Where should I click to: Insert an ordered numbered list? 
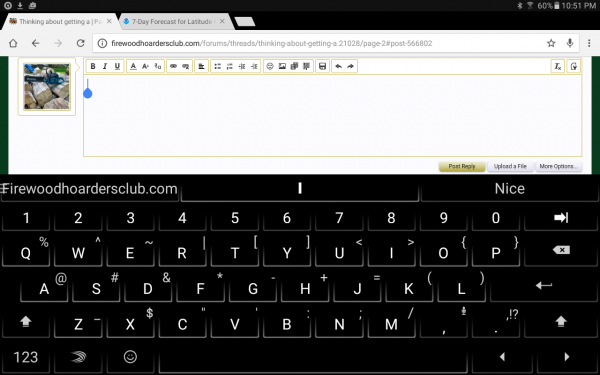tap(230, 66)
